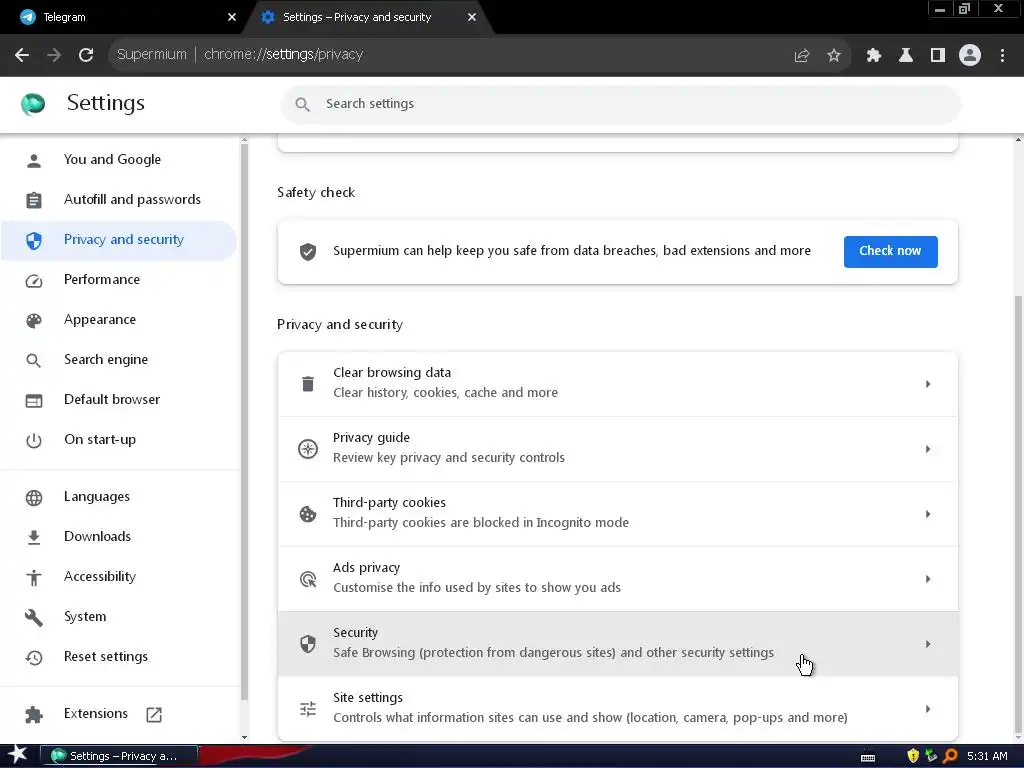
Task: Click the sliders icon for Site settings
Action: [308, 709]
